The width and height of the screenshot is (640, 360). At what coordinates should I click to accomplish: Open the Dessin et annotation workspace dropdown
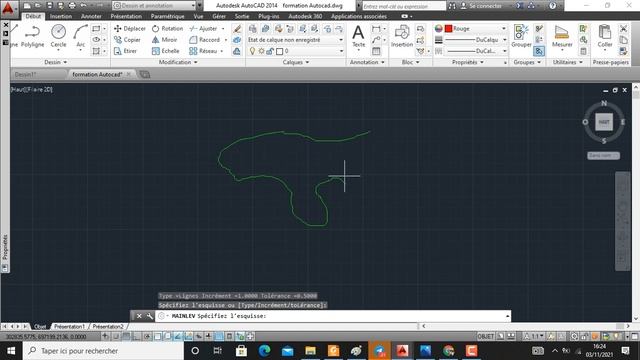[154, 6]
